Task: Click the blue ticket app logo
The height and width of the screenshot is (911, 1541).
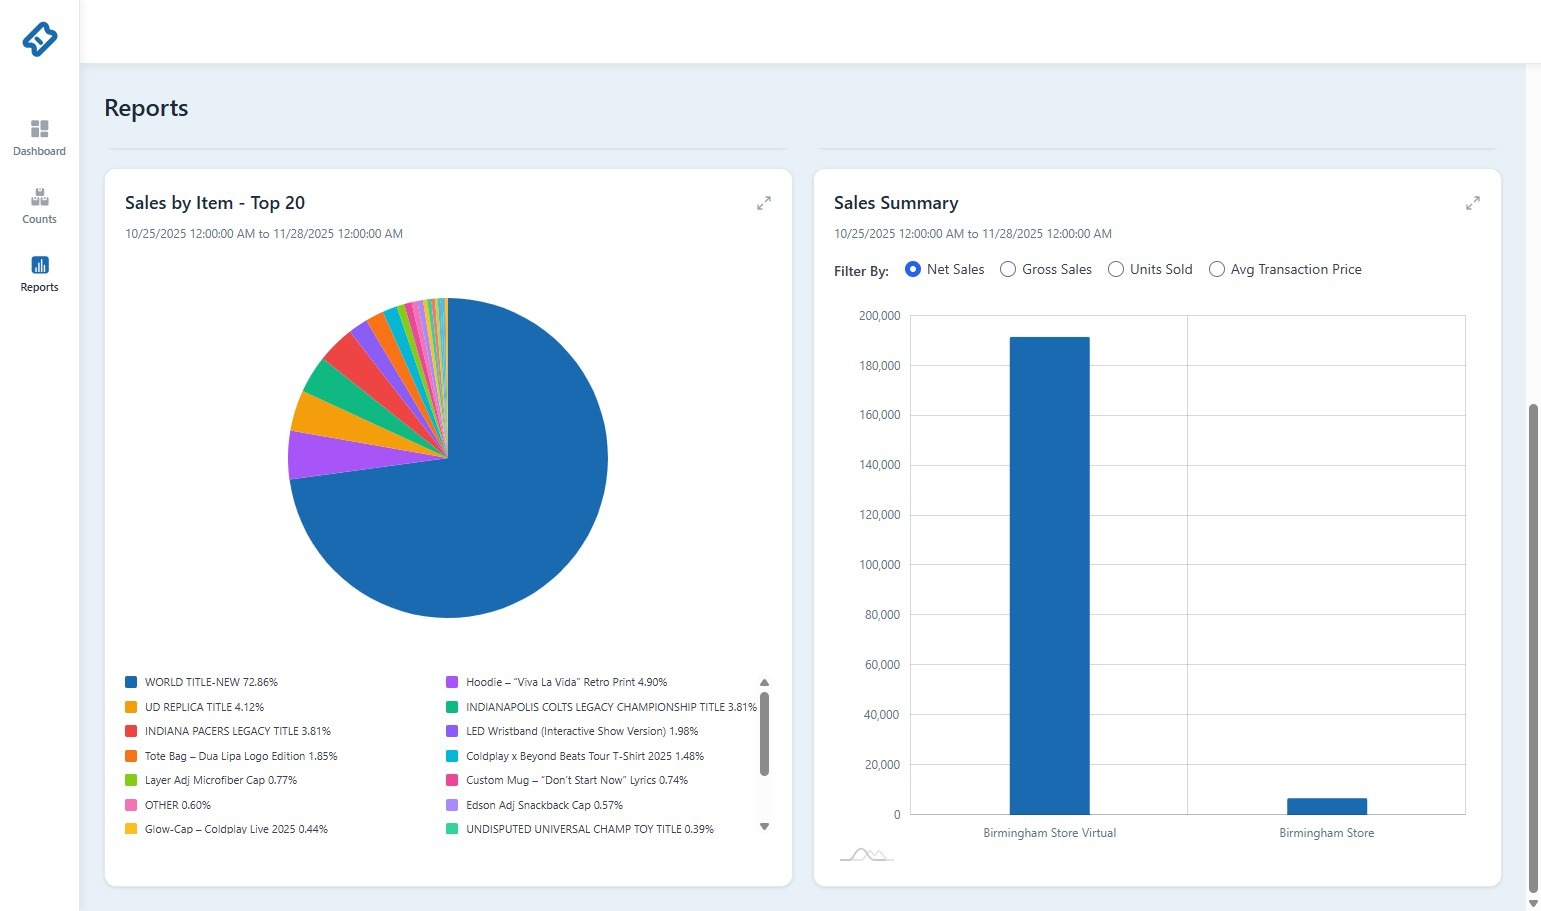Action: (40, 39)
